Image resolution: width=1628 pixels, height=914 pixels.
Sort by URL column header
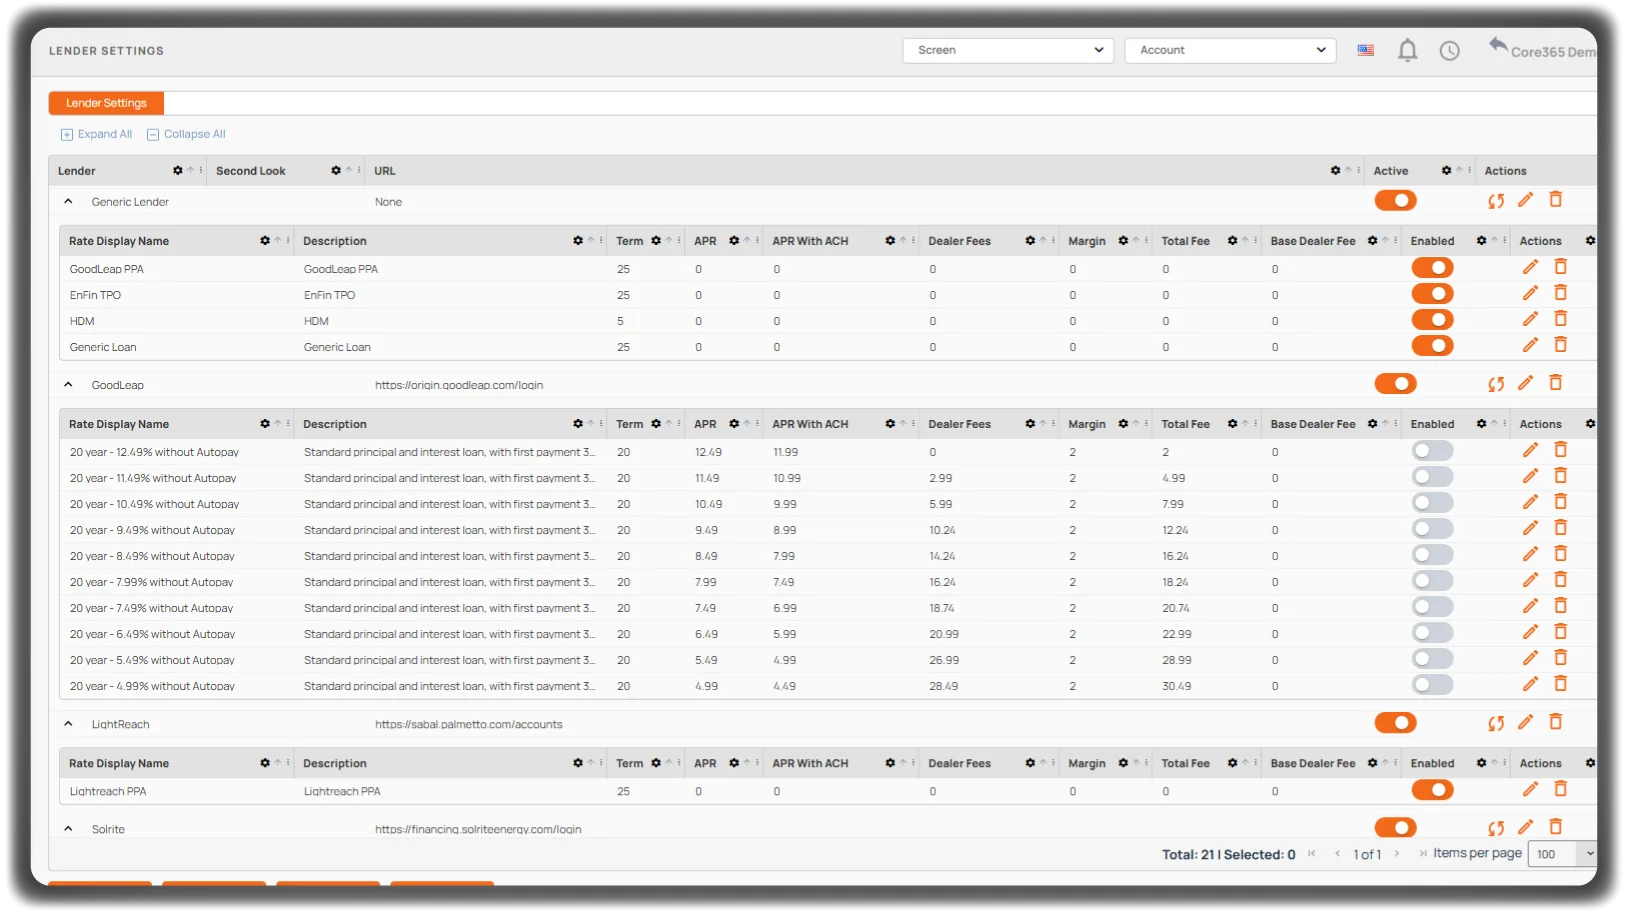coord(385,171)
